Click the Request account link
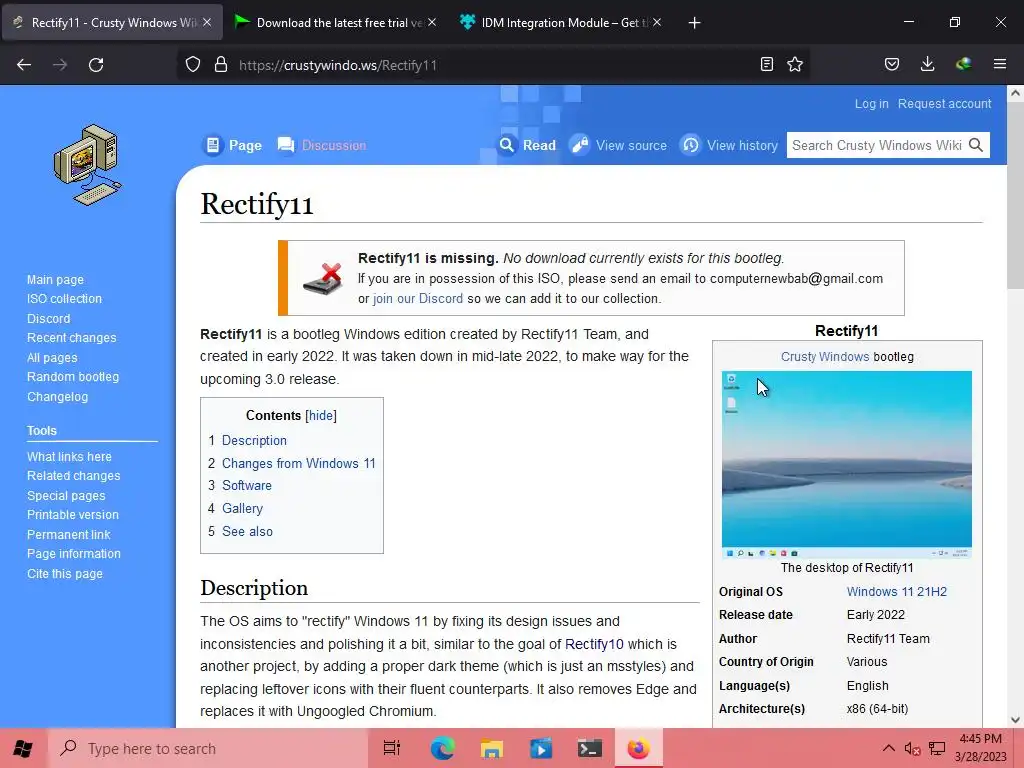This screenshot has height=768, width=1024. (x=944, y=104)
